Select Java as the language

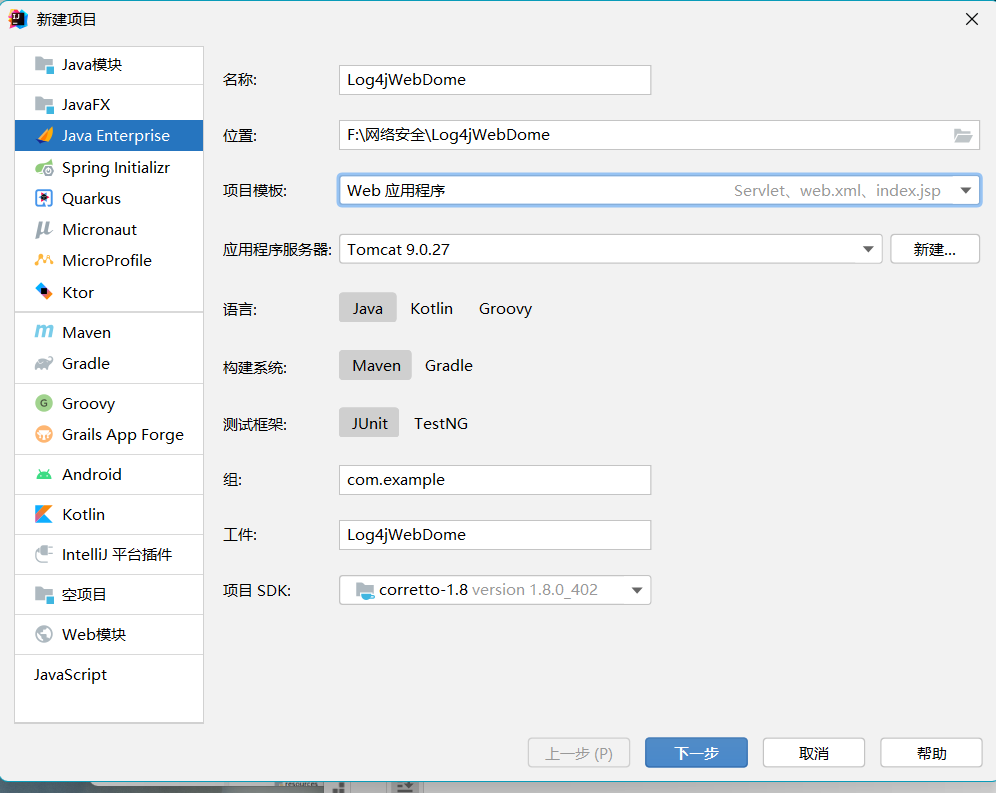368,308
